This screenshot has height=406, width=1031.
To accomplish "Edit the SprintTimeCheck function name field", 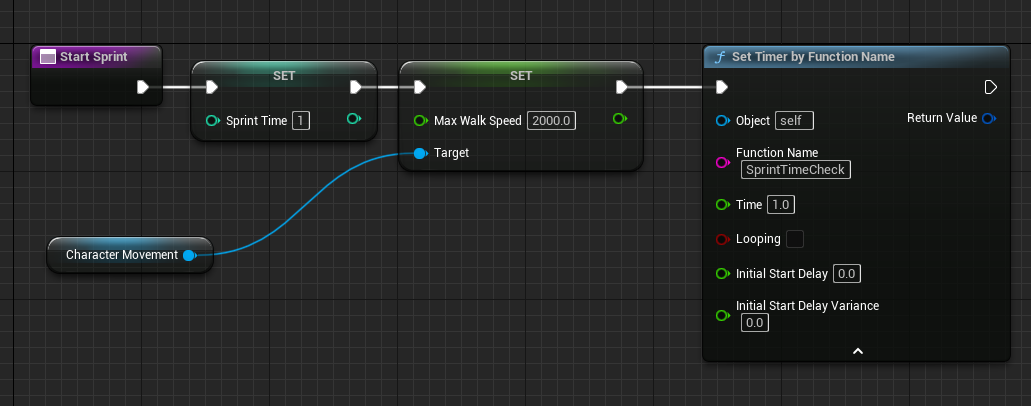I will coord(796,170).
